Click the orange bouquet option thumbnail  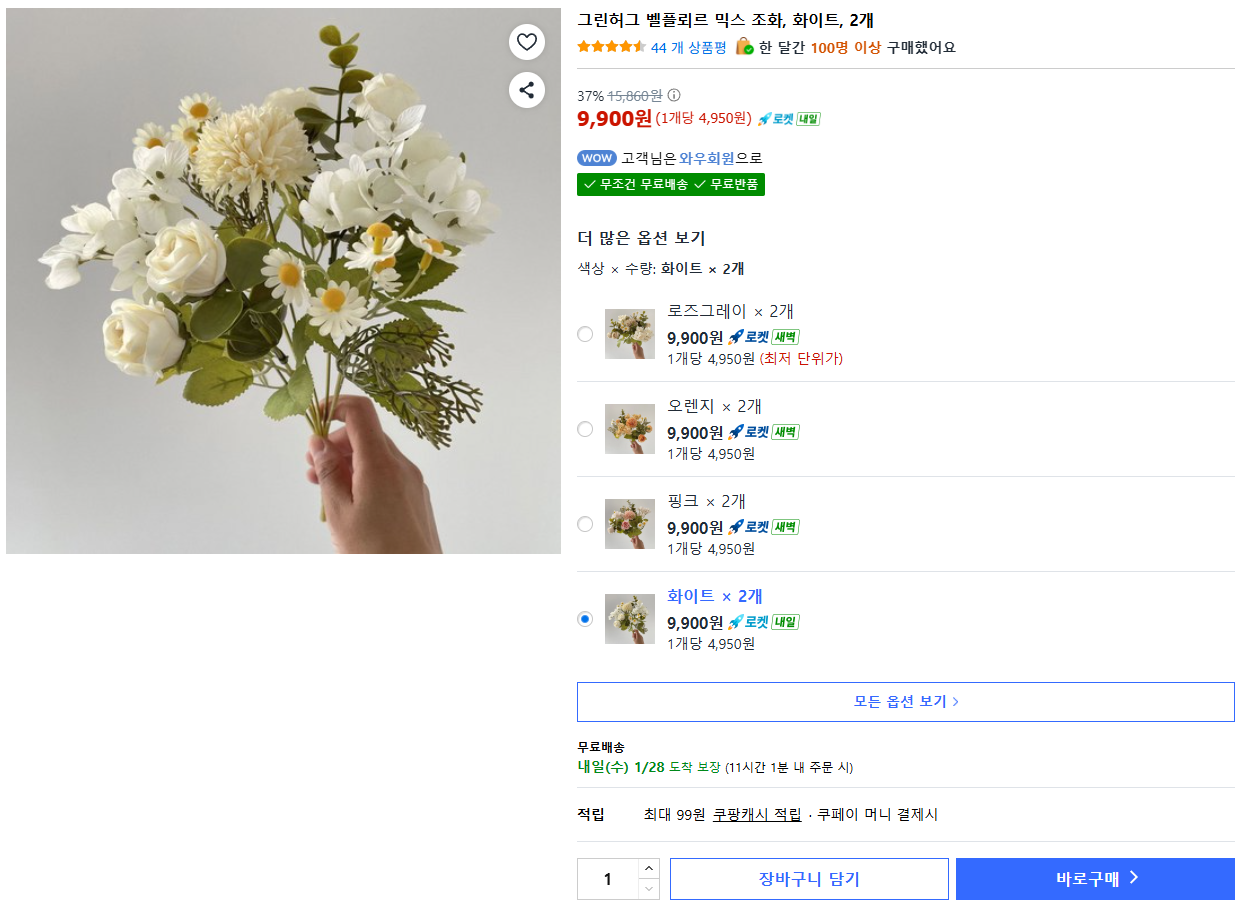point(630,429)
